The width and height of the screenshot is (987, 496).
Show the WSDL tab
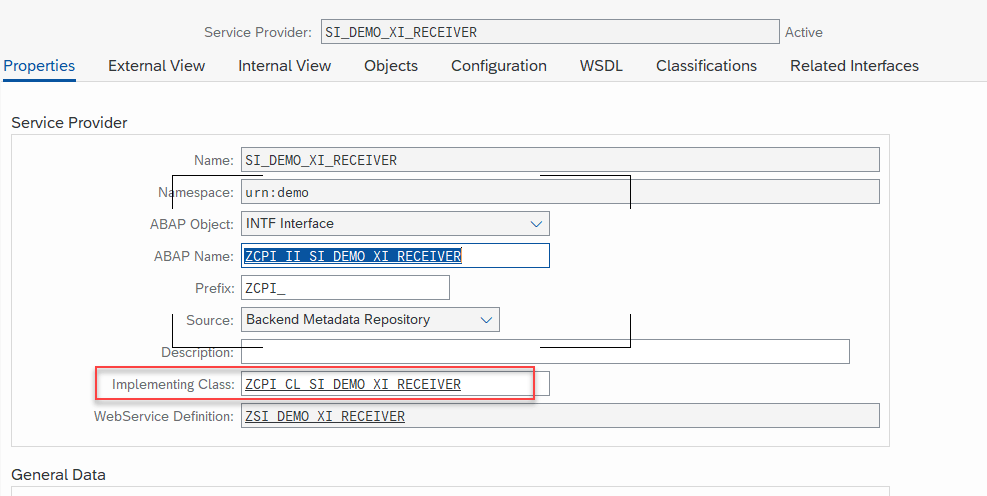[x=601, y=66]
